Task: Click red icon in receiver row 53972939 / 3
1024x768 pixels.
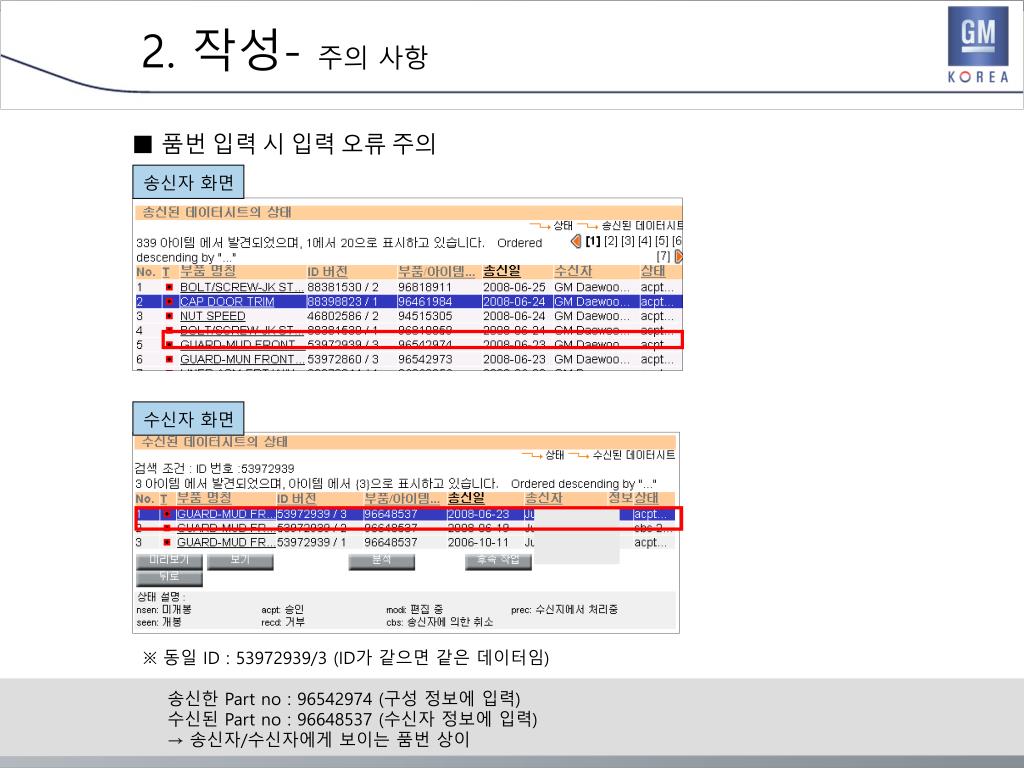Action: [167, 514]
